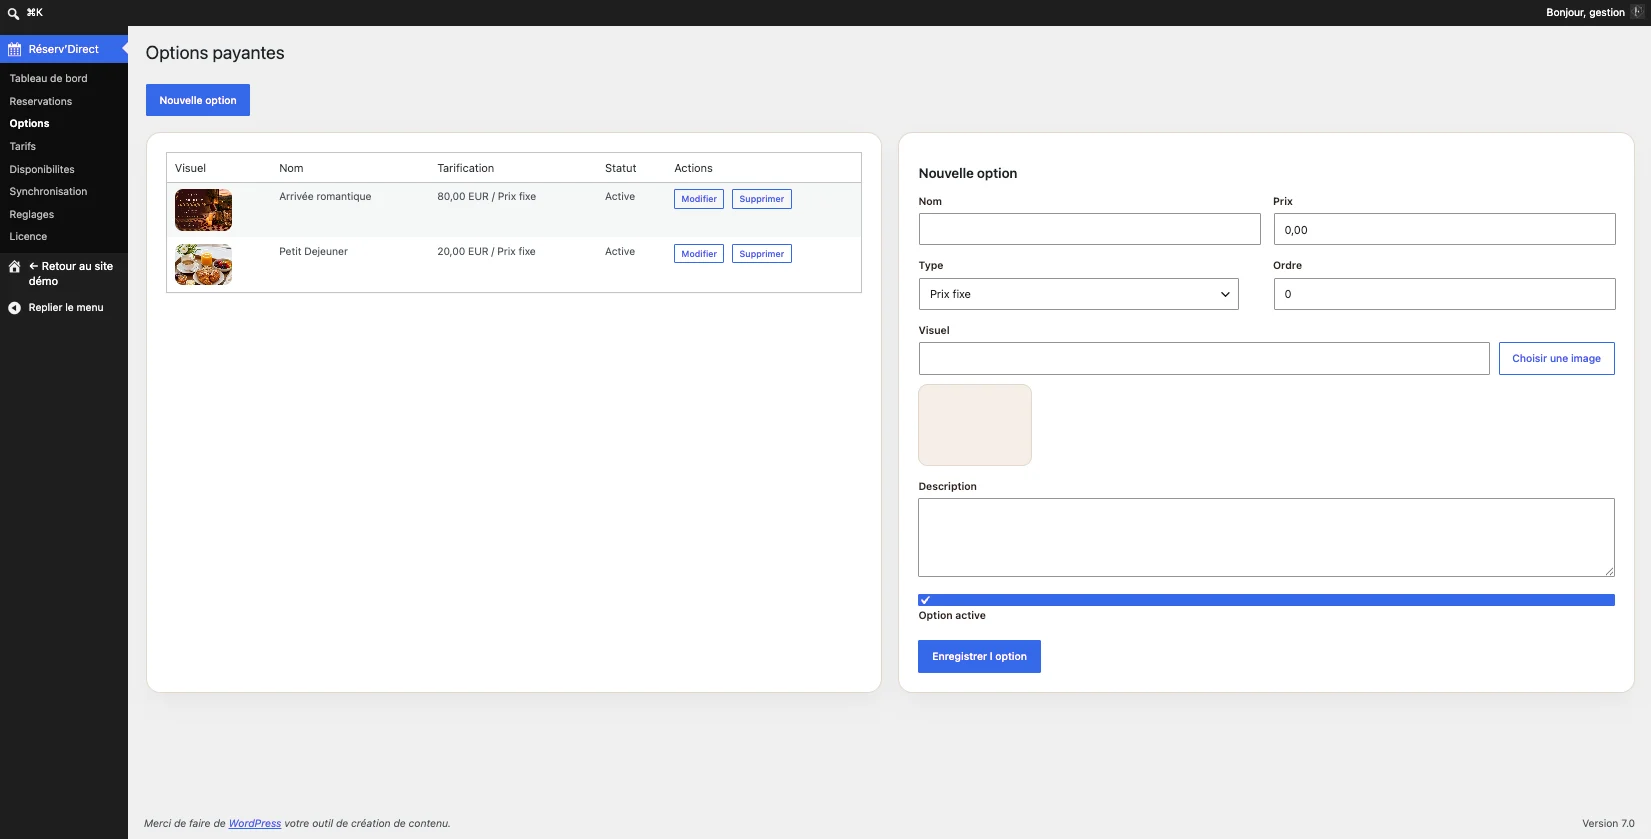The width and height of the screenshot is (1651, 839).
Task: Click the search magnifier icon
Action: coord(13,13)
